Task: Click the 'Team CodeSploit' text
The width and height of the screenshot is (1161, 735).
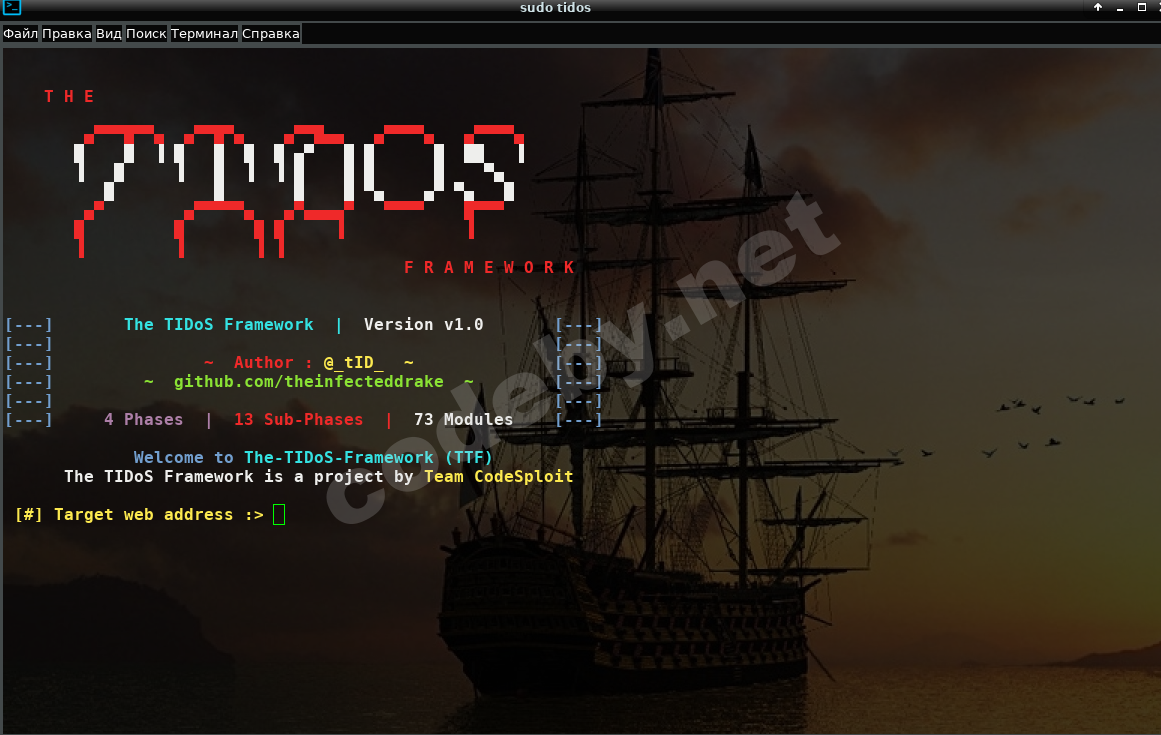Action: point(499,477)
